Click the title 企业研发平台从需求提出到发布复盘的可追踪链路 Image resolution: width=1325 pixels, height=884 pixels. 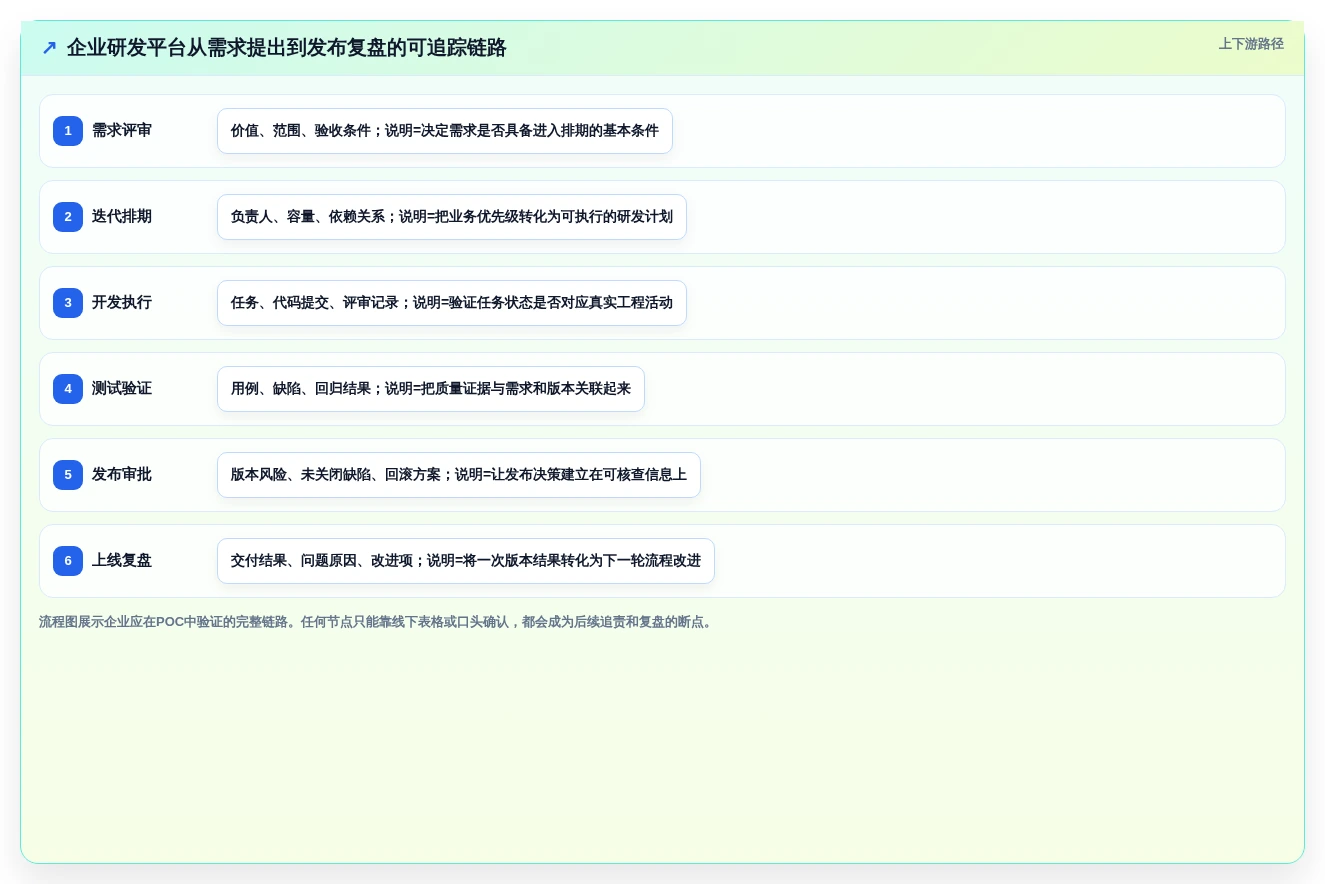pyautogui.click(x=287, y=47)
